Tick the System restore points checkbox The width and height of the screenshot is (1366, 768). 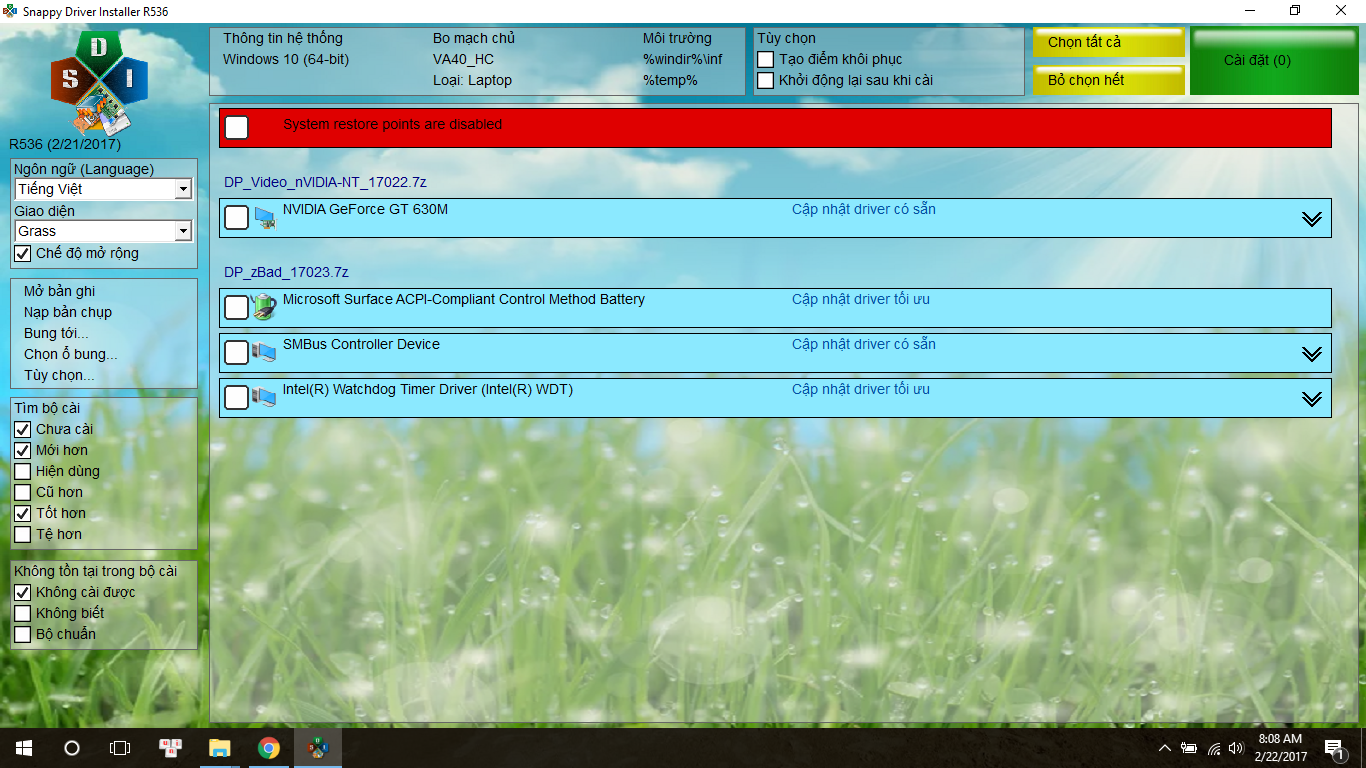coord(237,127)
